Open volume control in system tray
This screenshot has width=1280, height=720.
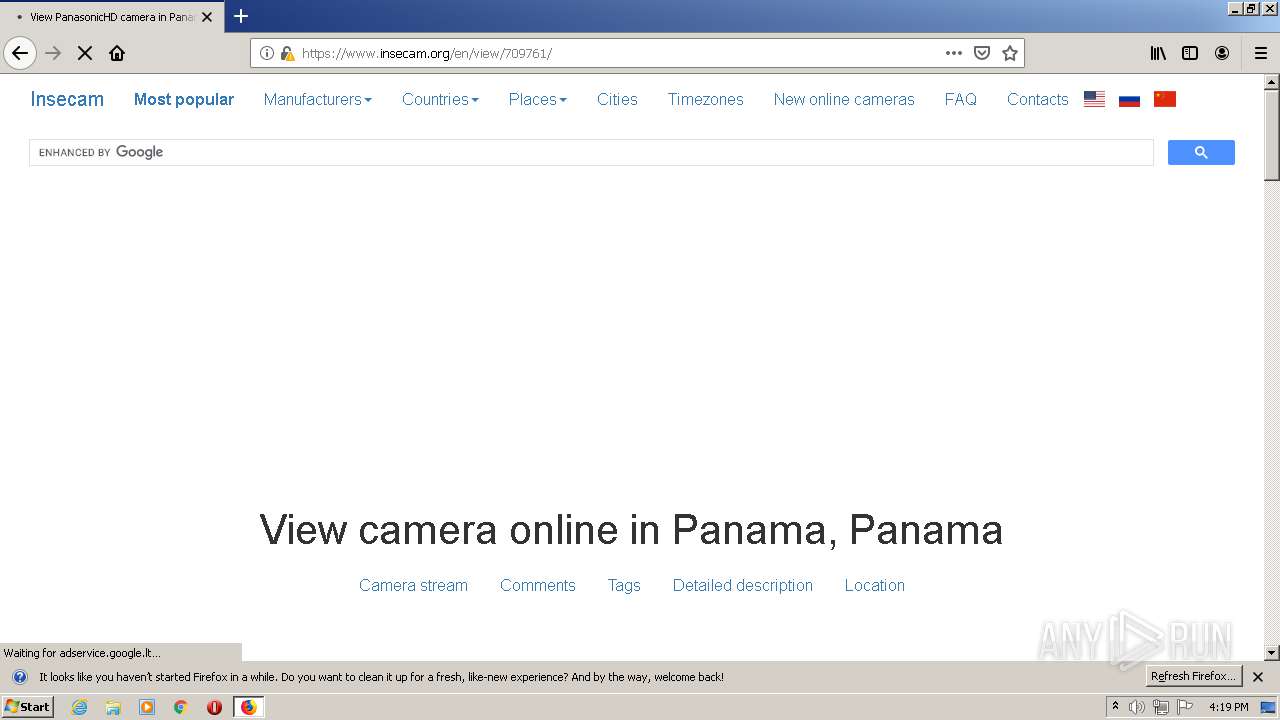coord(1137,707)
